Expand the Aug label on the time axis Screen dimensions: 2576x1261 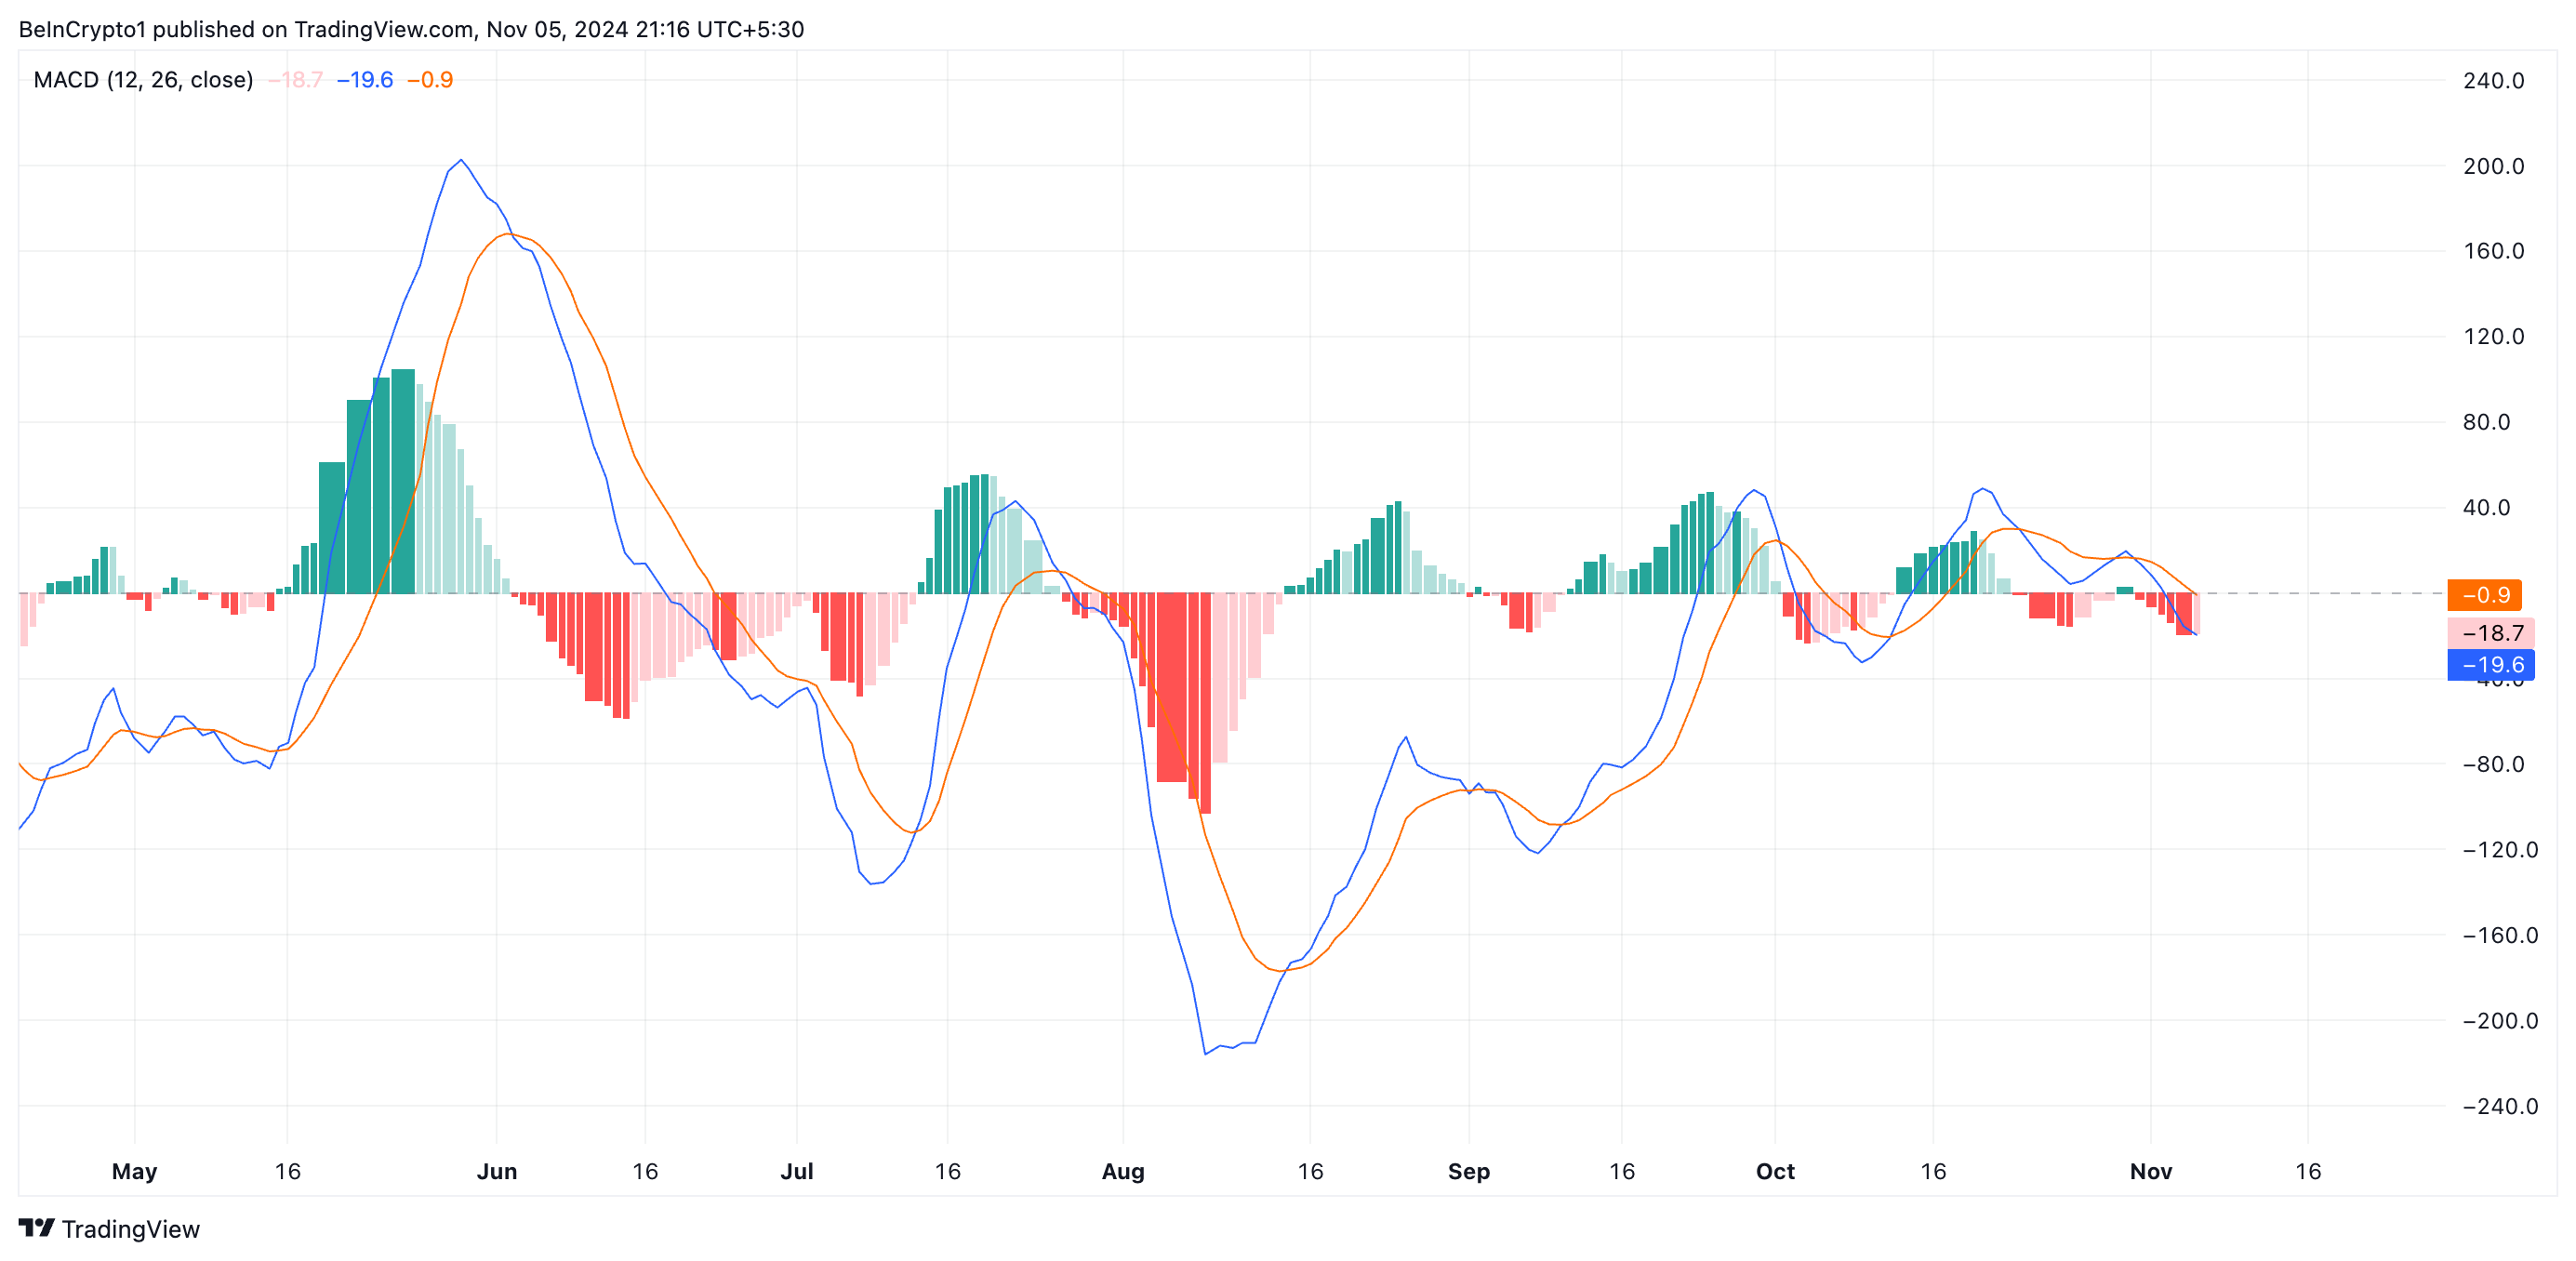(1124, 1171)
